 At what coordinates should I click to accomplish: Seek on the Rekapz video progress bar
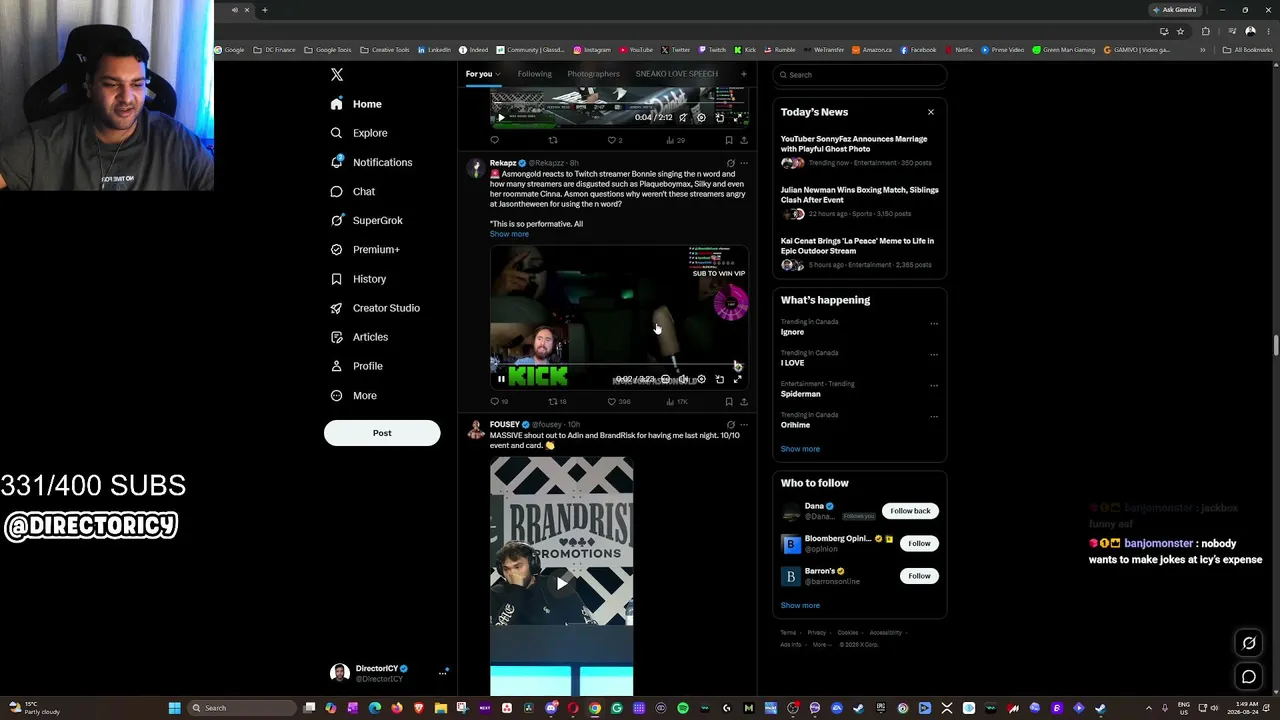click(618, 366)
